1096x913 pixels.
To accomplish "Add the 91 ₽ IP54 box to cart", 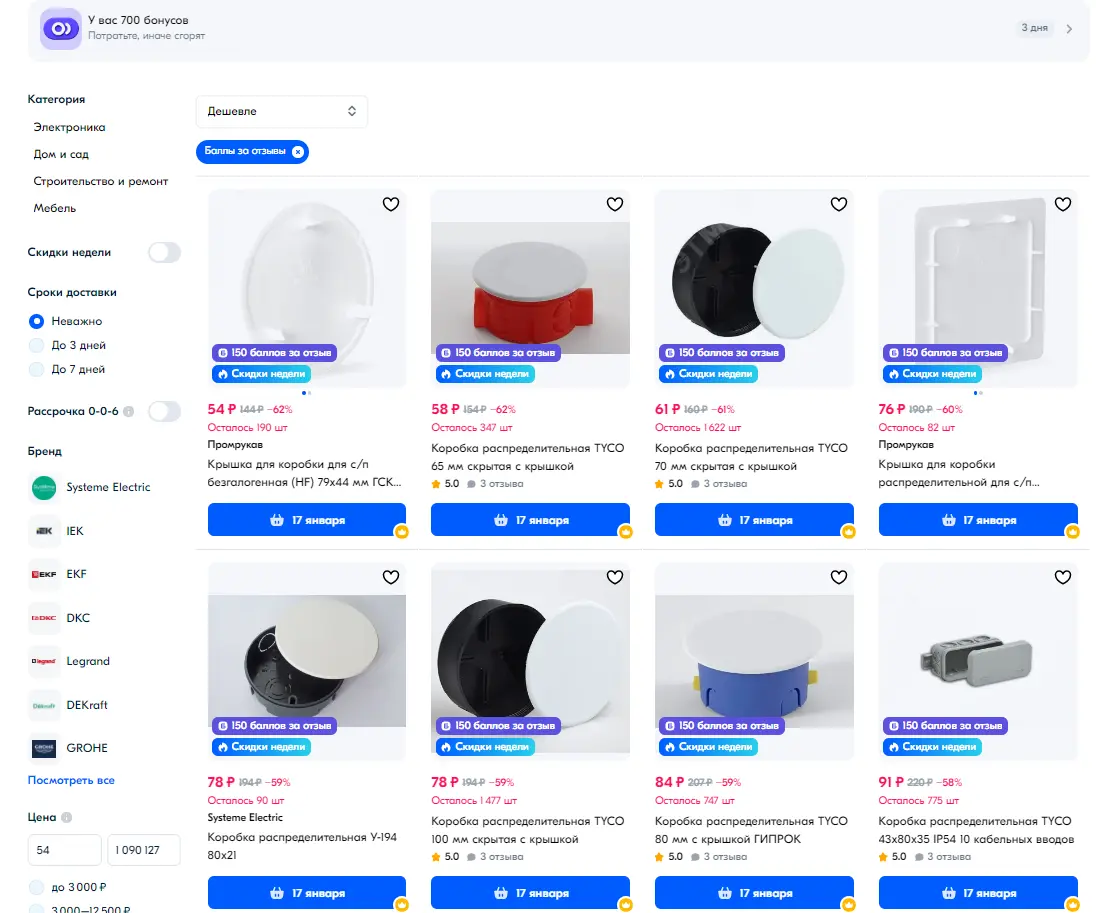I will (978, 893).
